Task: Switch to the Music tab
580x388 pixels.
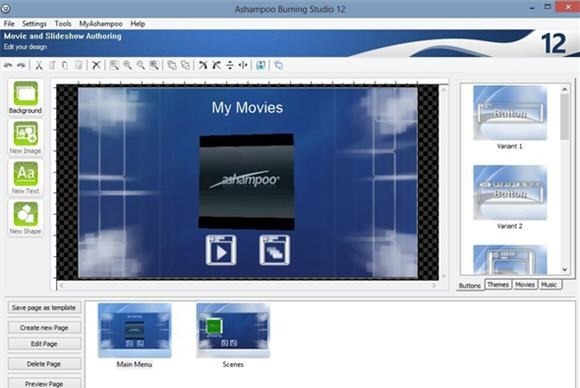Action: pos(549,284)
